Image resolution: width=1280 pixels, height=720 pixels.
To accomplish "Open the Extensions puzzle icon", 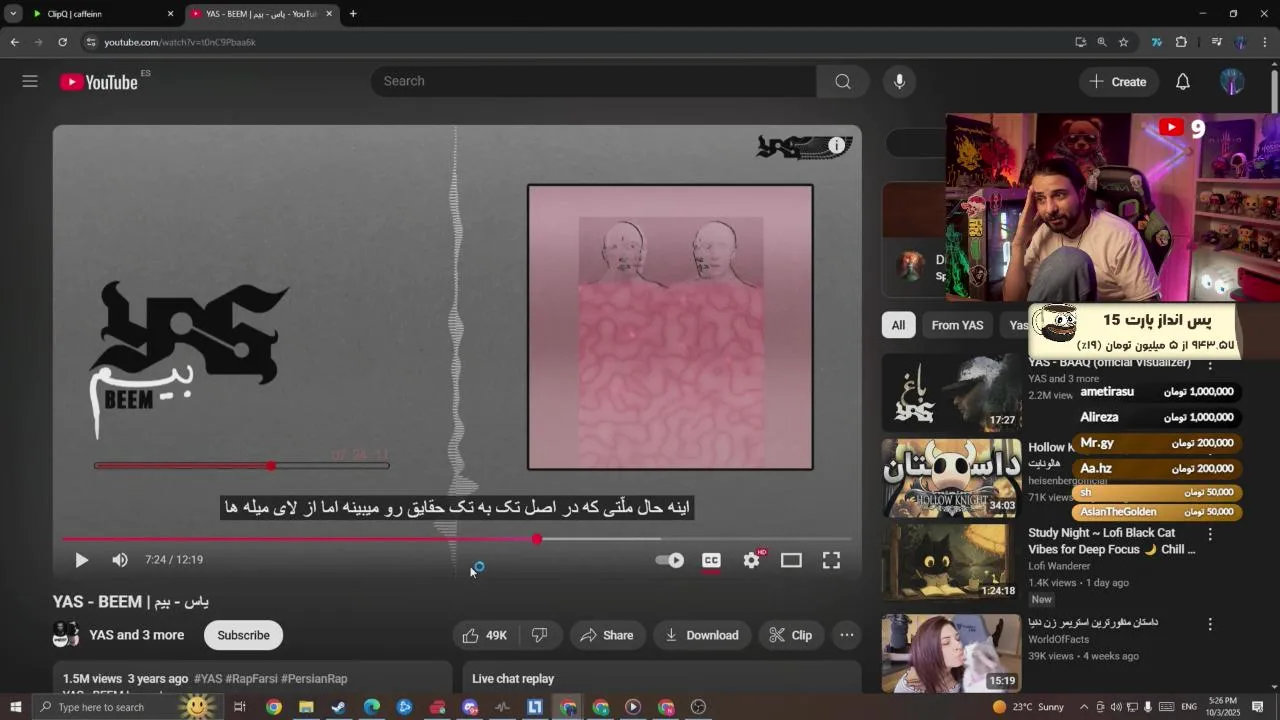I will [x=1181, y=42].
